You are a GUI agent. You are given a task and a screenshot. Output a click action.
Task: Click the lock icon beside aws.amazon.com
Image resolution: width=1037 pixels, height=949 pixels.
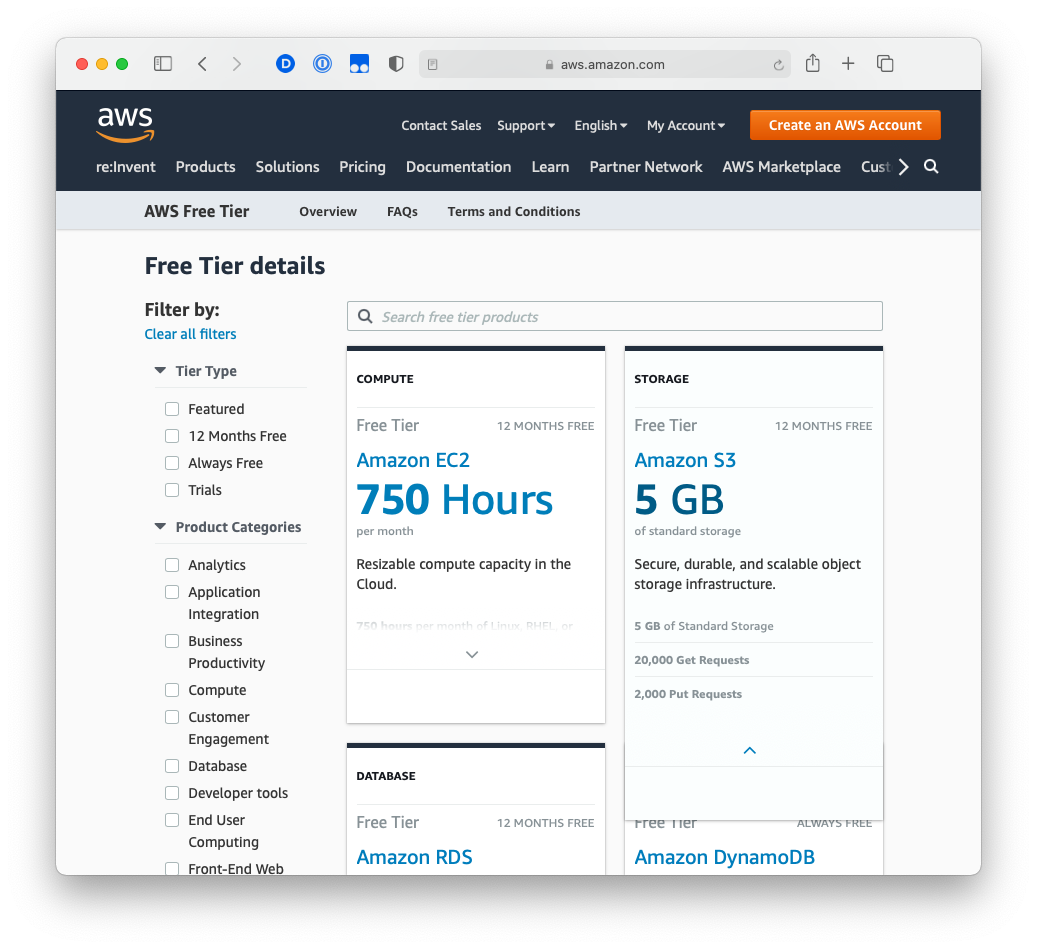point(549,65)
